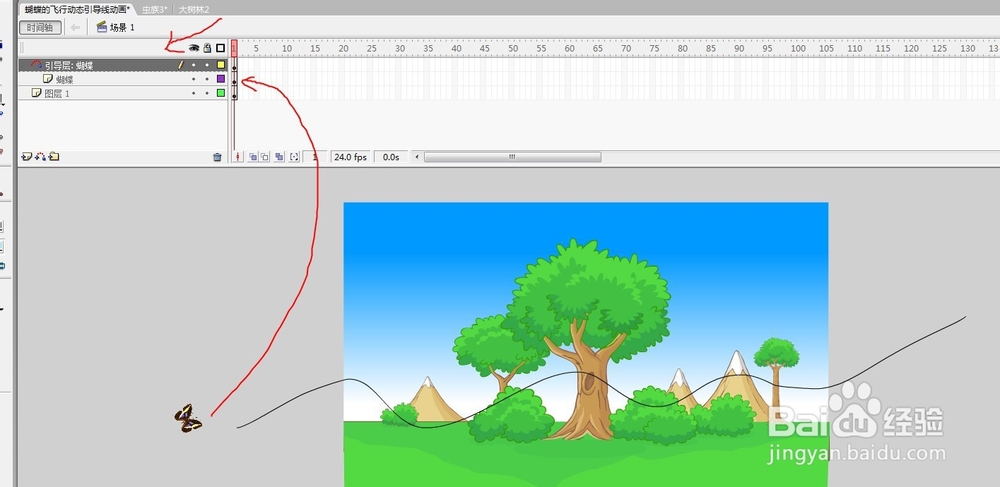The height and width of the screenshot is (487, 1000).
Task: Click the red playhead at frame 1
Action: tap(234, 48)
